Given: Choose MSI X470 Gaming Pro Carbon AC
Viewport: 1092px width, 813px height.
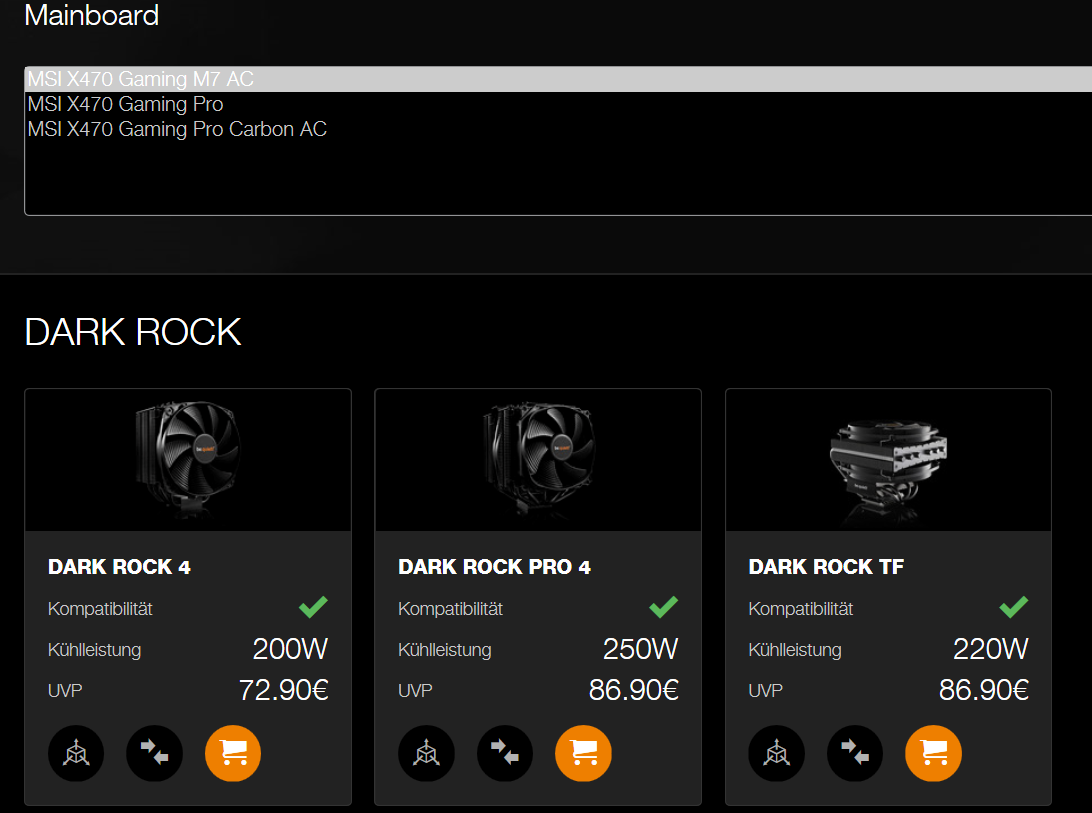Looking at the screenshot, I should 559,129.
